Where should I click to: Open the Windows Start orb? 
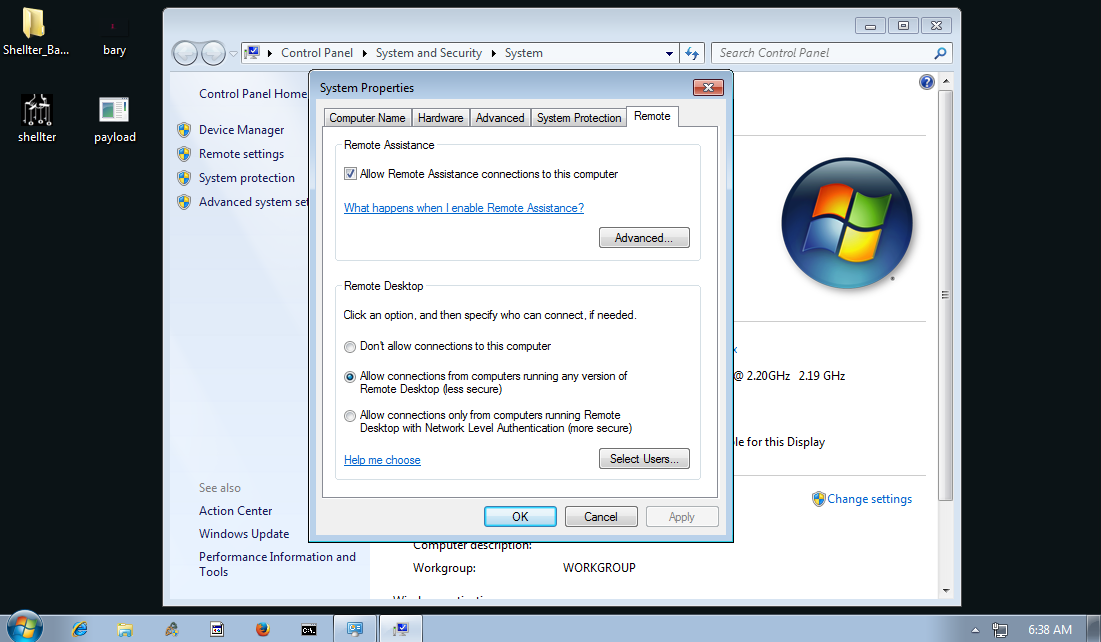[25, 627]
